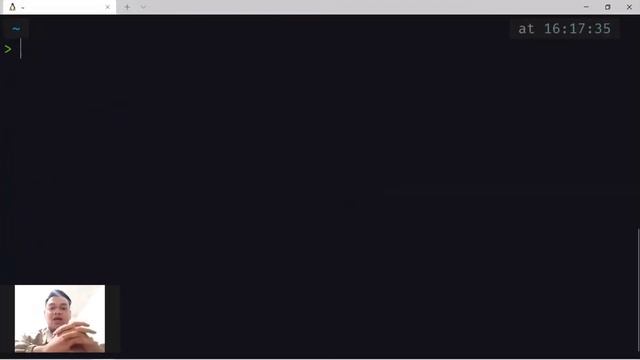The image size is (640, 360).
Task: Click the 16:17:35 timestamp in the prompt
Action: pos(577,29)
